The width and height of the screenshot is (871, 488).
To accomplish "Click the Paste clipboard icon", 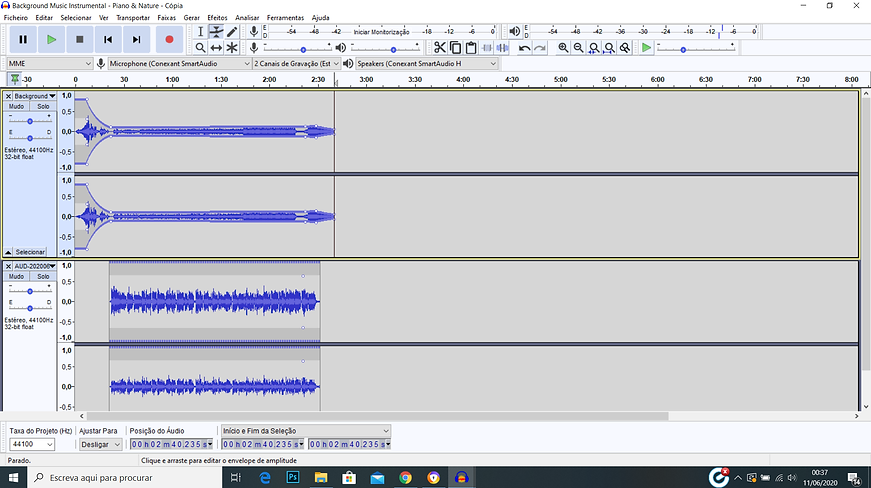I will 470,48.
